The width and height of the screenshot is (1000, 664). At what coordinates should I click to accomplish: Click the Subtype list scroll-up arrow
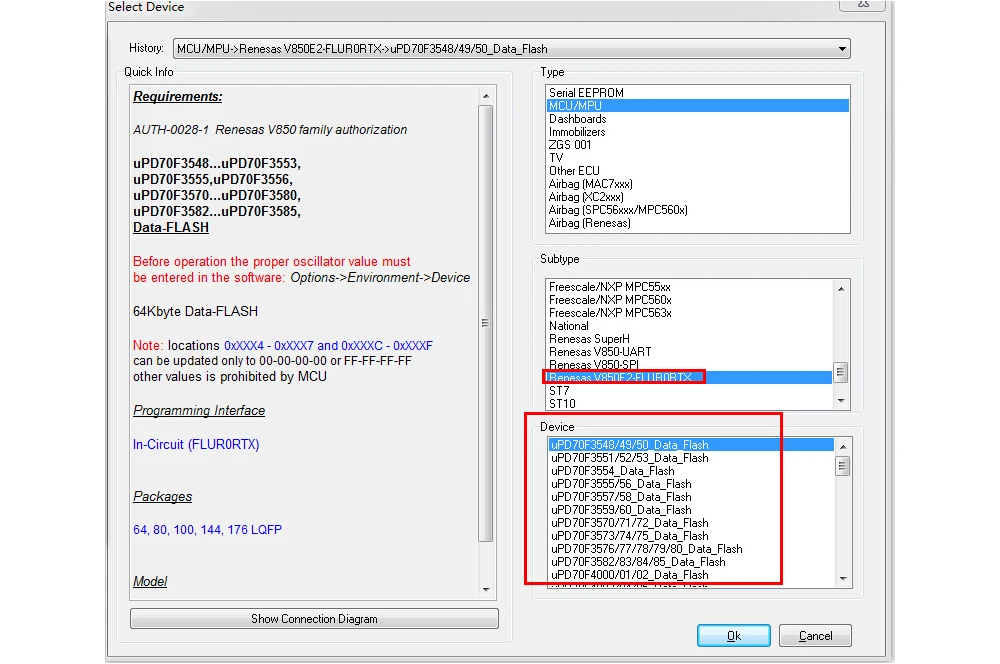coord(841,289)
